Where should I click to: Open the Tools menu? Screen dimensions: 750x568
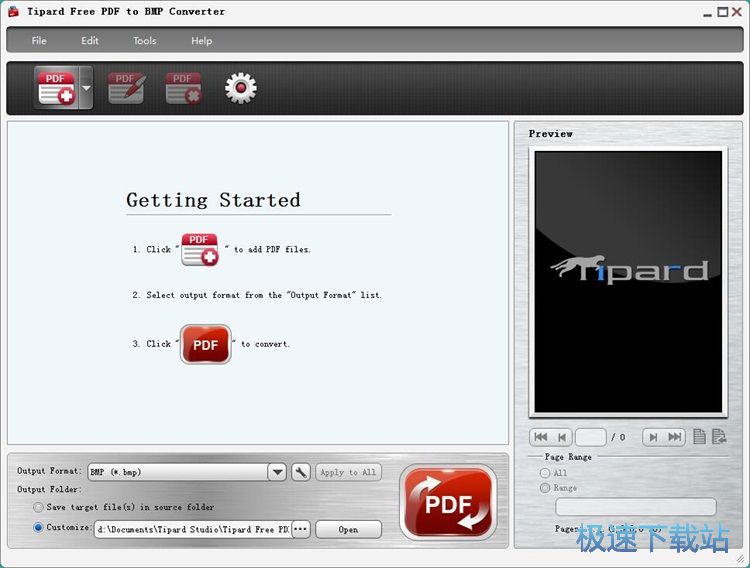(144, 41)
